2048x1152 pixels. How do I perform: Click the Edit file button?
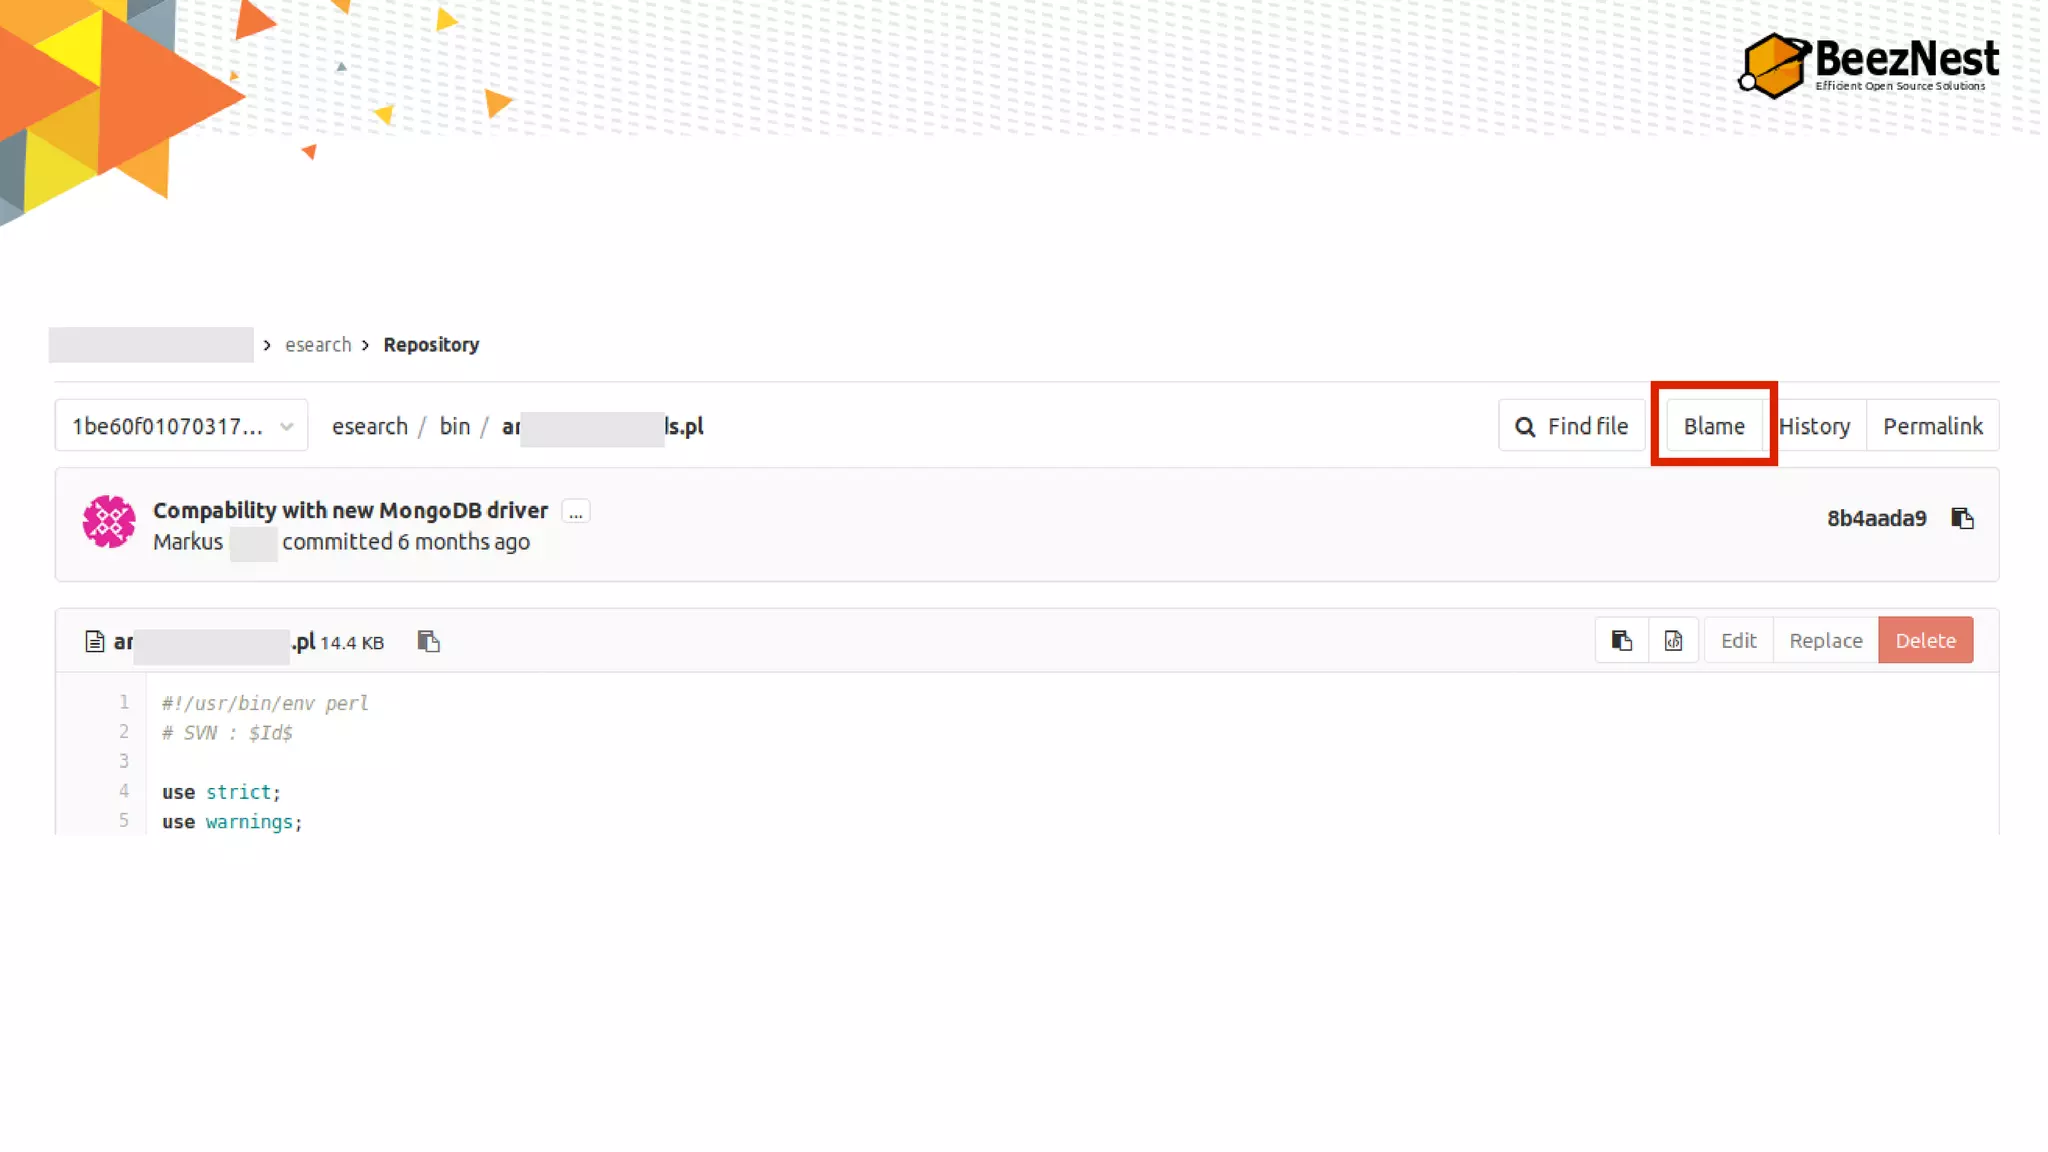pos(1738,640)
